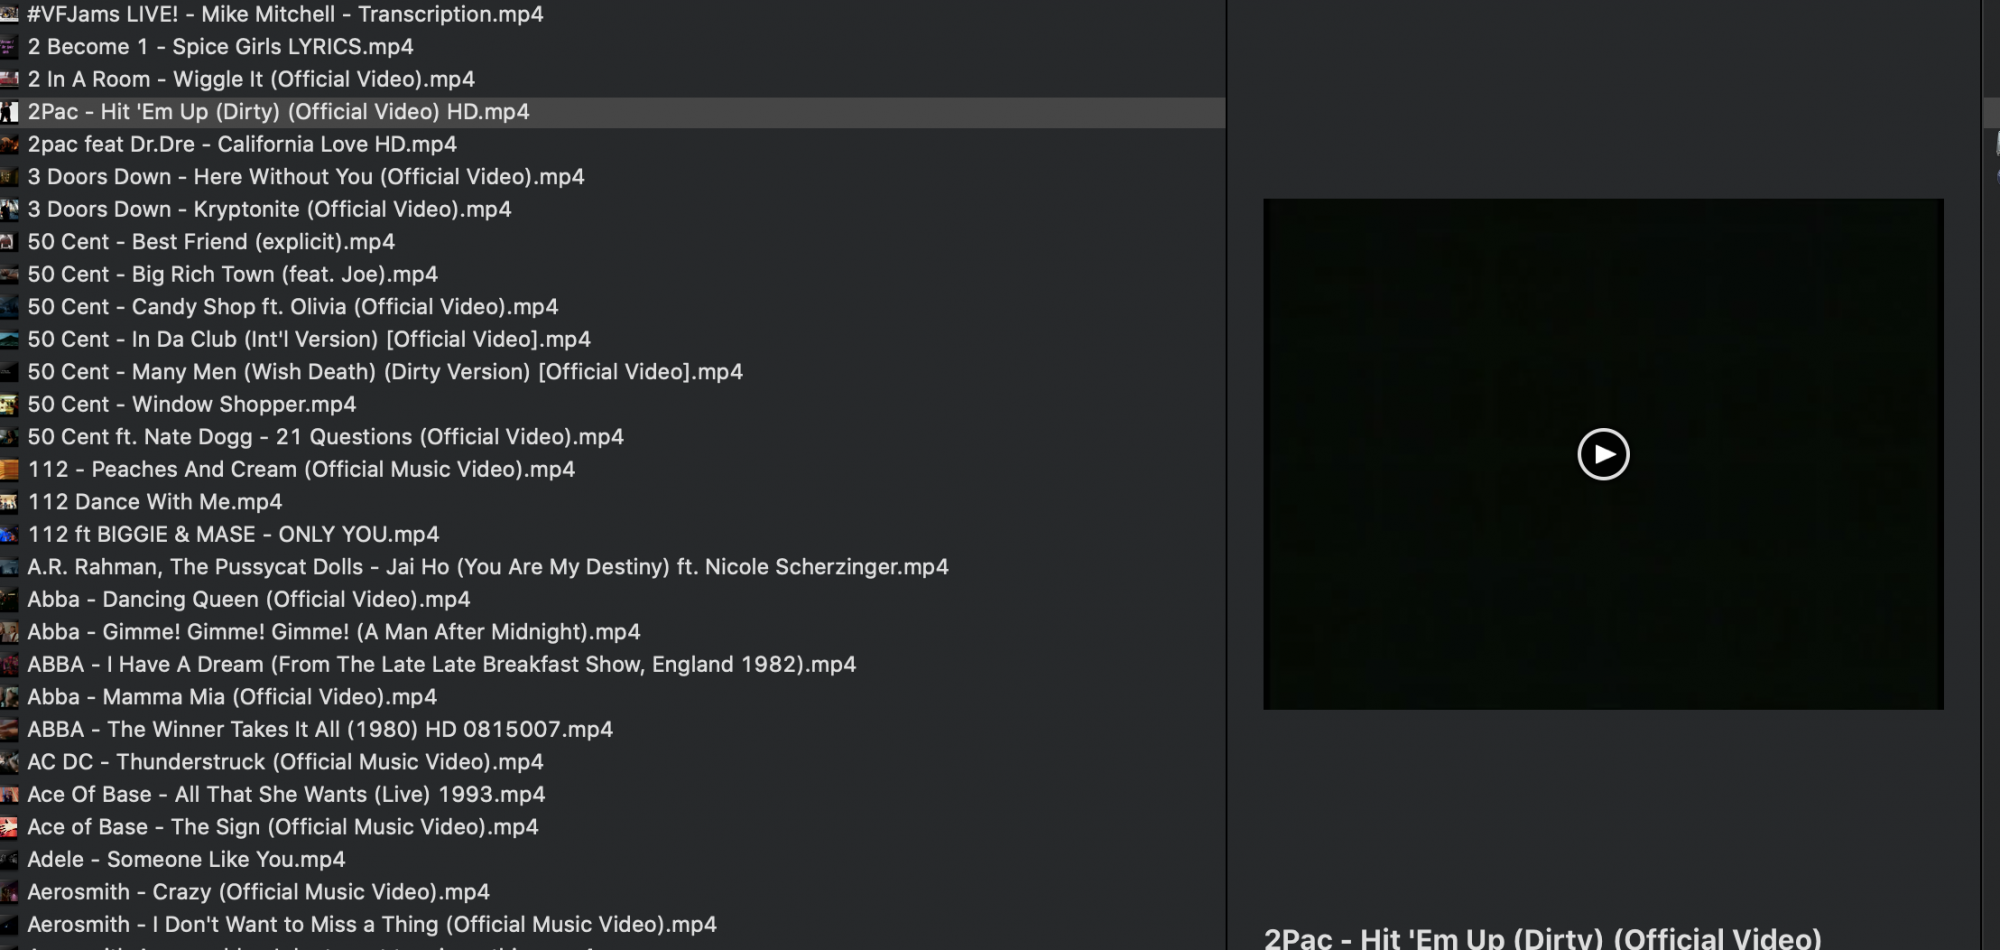Select '112 - Peaches And Cream' file

pyautogui.click(x=301, y=469)
